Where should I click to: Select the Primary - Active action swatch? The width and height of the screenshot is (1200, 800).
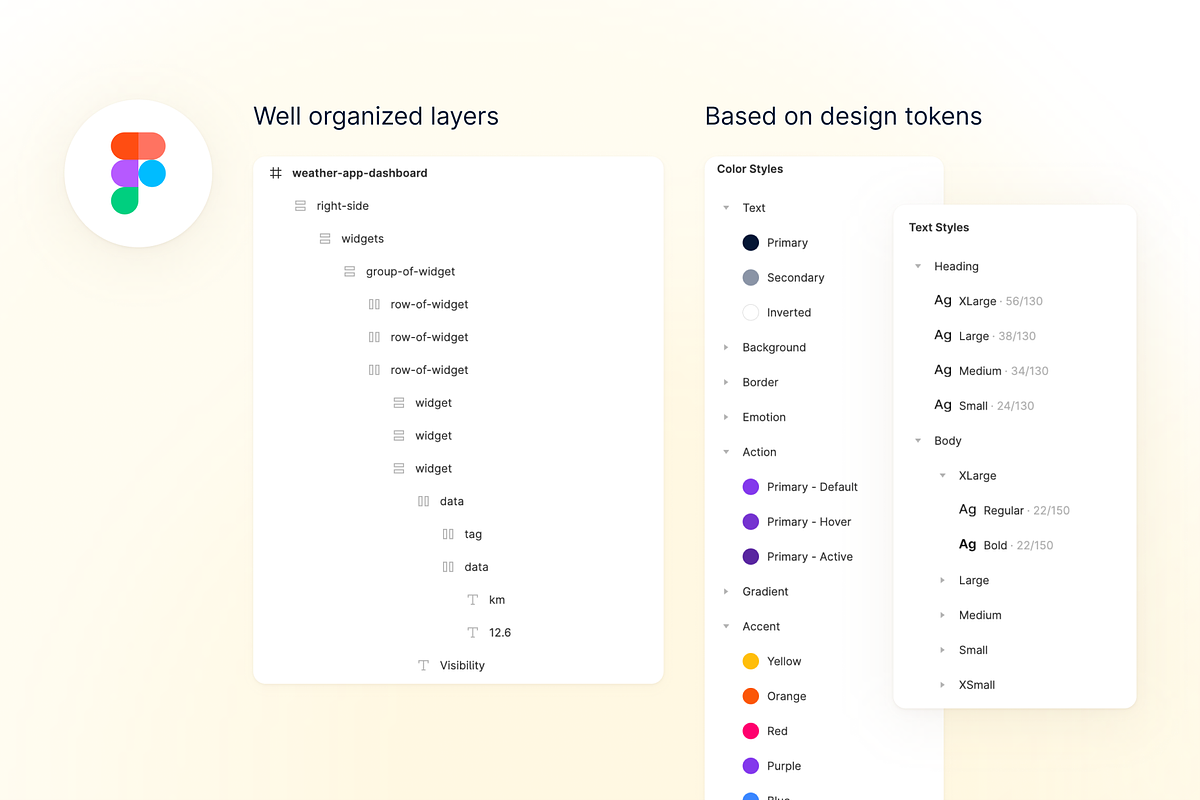751,557
